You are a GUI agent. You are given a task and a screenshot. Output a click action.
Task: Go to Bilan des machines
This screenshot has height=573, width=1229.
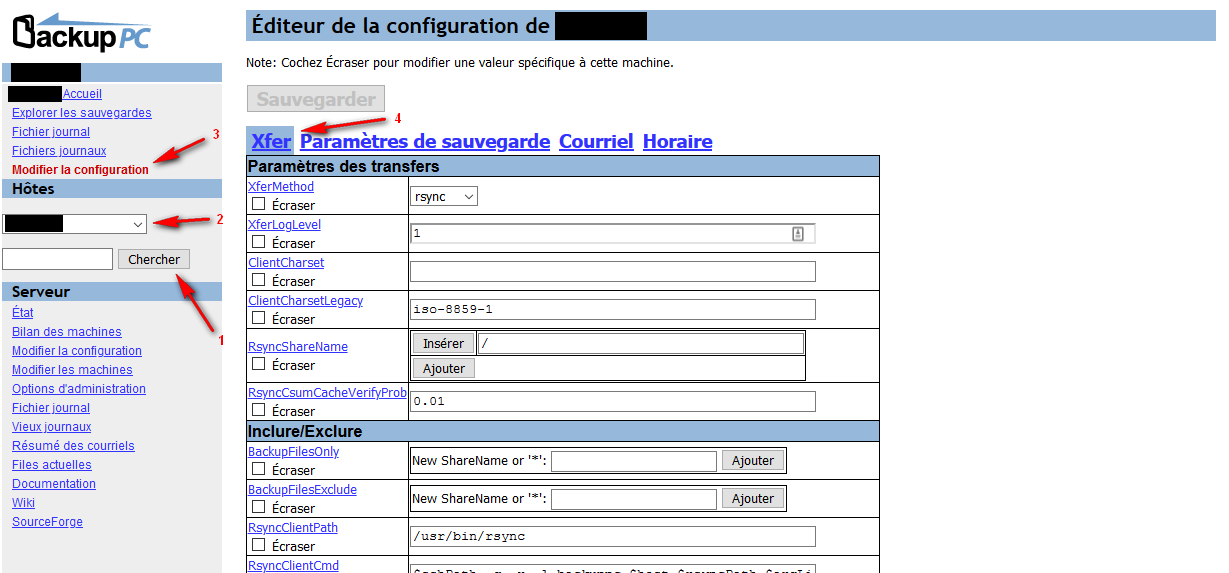click(67, 332)
